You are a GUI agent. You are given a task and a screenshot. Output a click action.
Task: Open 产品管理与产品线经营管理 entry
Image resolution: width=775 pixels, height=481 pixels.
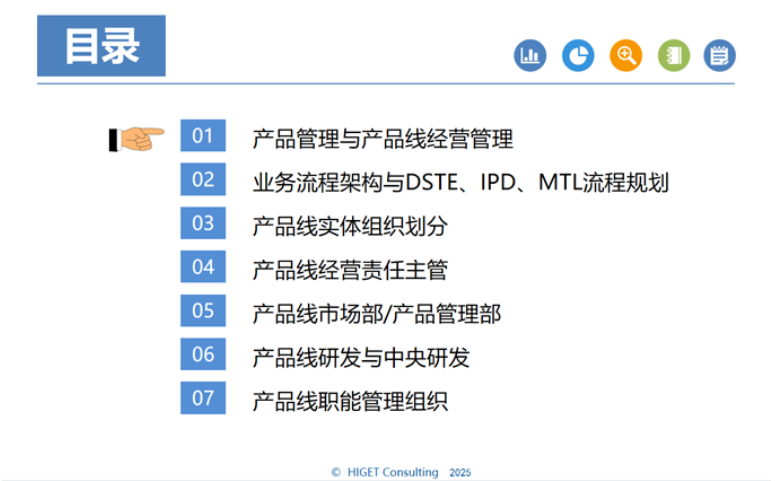[383, 139]
